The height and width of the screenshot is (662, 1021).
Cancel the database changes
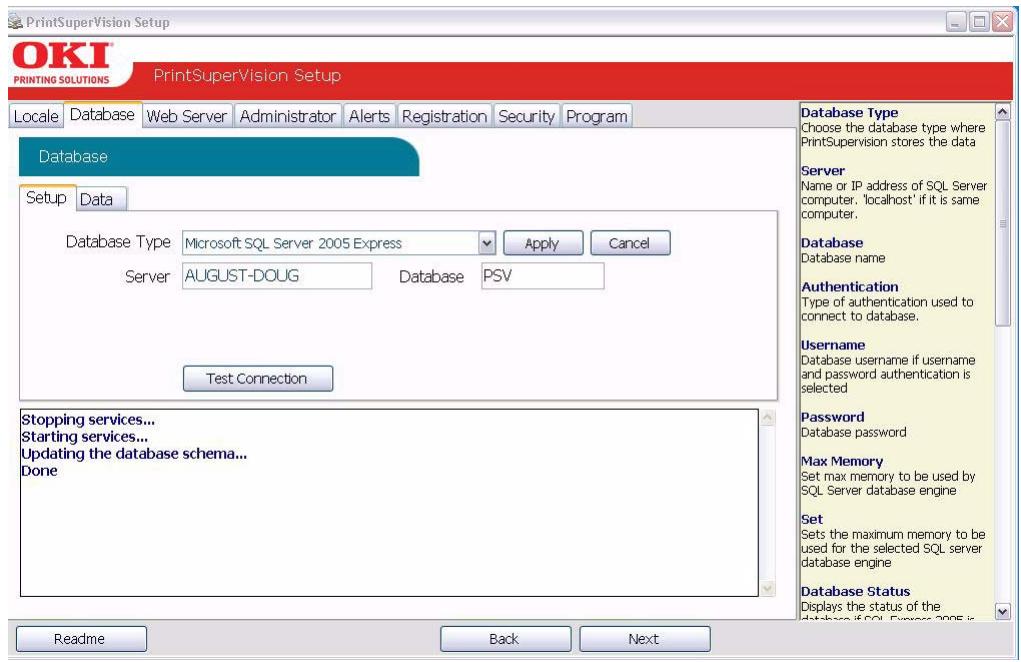629,243
